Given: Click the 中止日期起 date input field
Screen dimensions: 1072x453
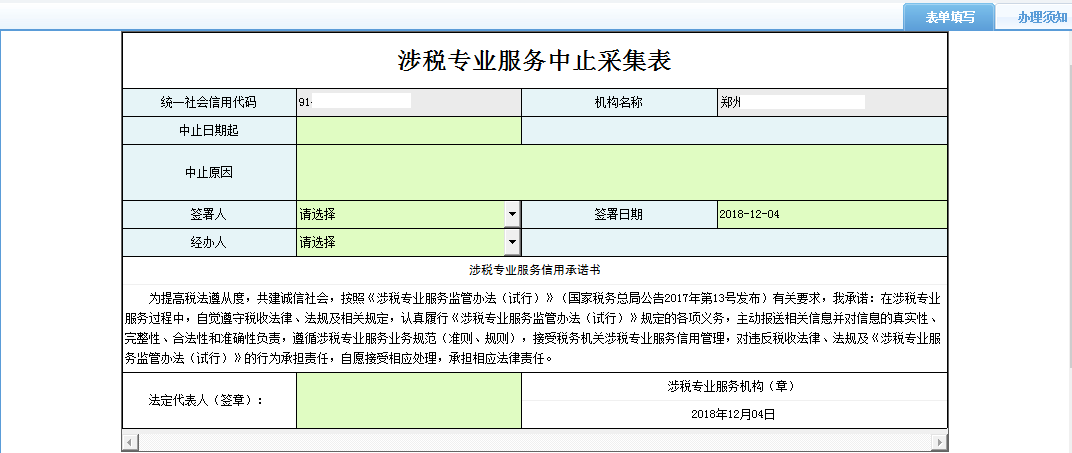Looking at the screenshot, I should pos(408,131).
